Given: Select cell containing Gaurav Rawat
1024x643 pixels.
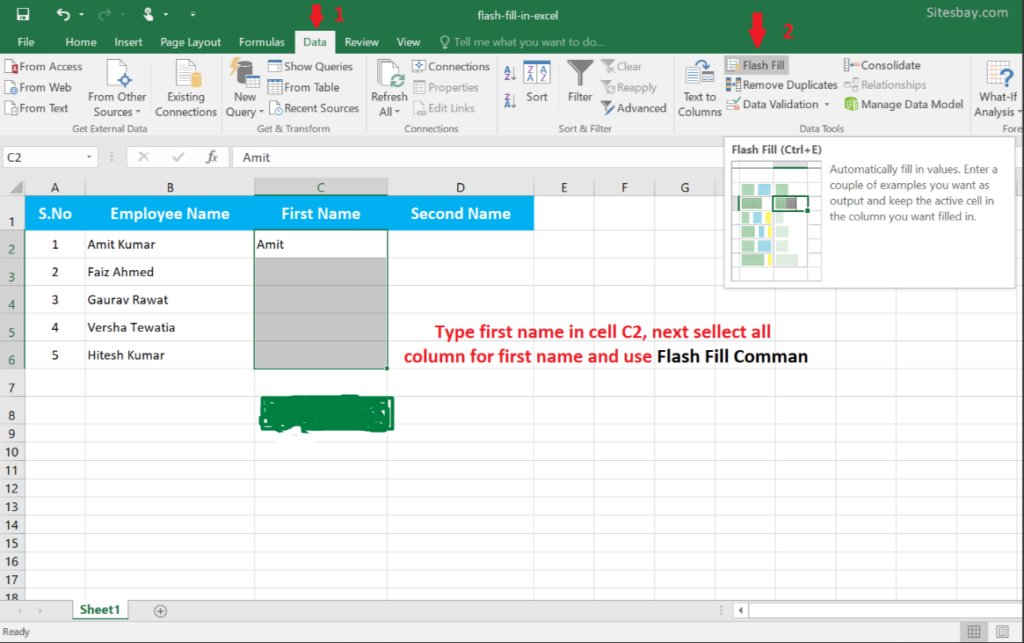Looking at the screenshot, I should [170, 300].
